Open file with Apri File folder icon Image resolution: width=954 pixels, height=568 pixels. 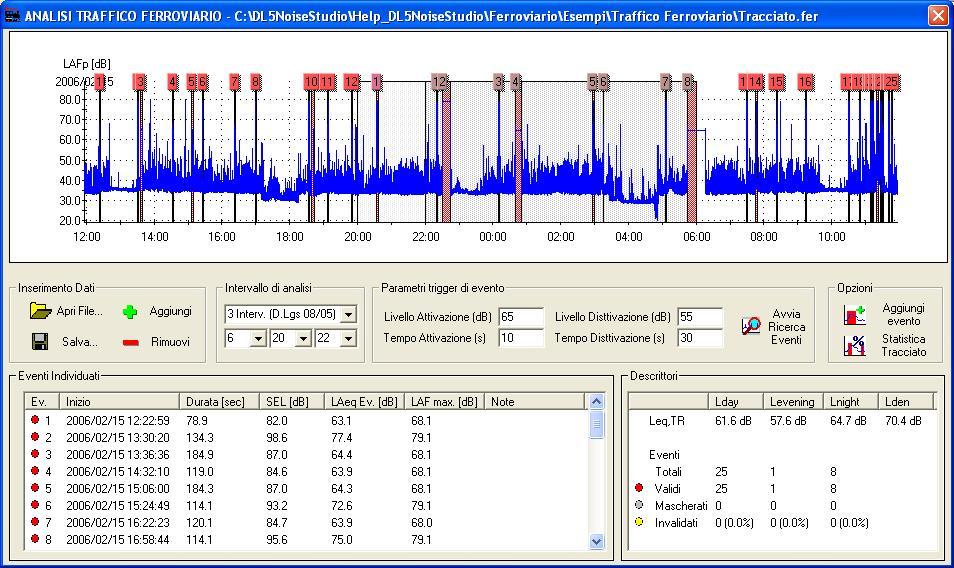click(40, 311)
